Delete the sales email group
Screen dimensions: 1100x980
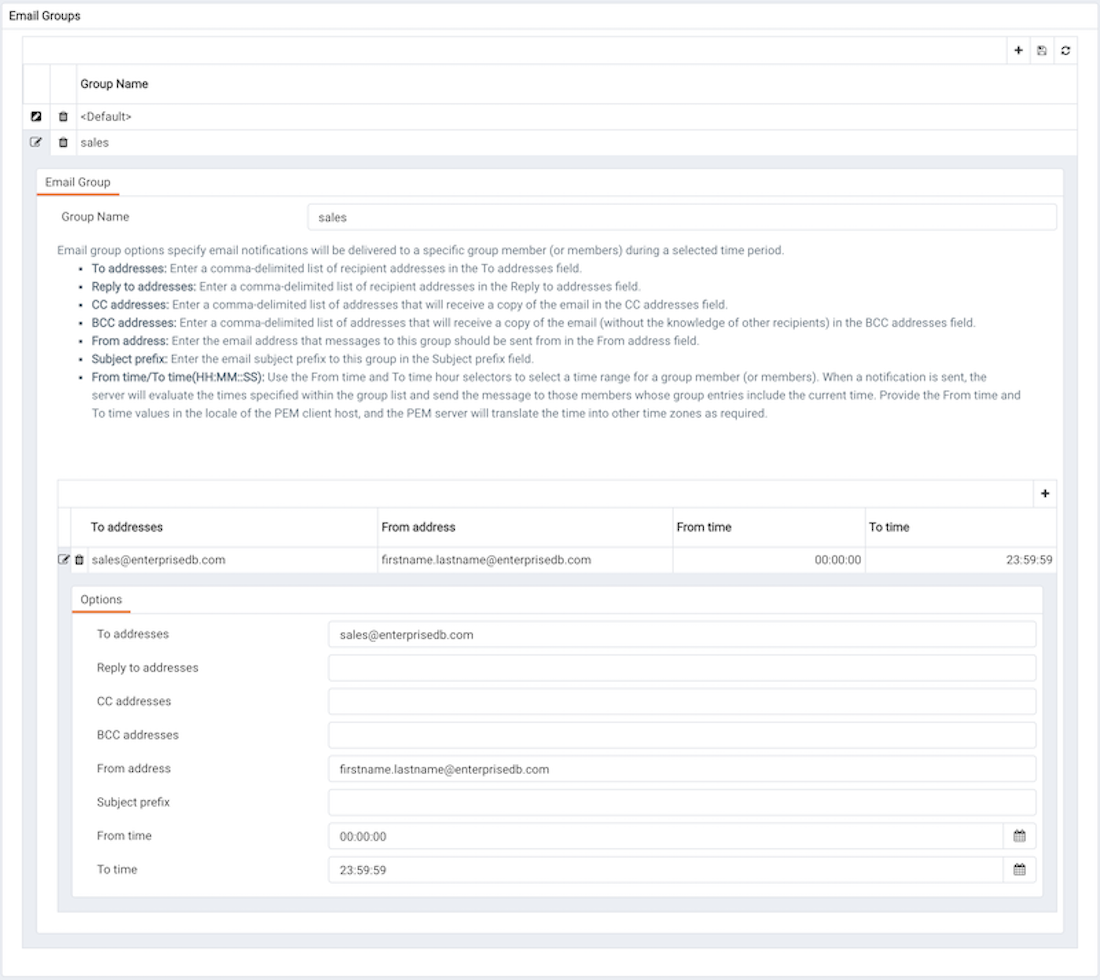[63, 142]
